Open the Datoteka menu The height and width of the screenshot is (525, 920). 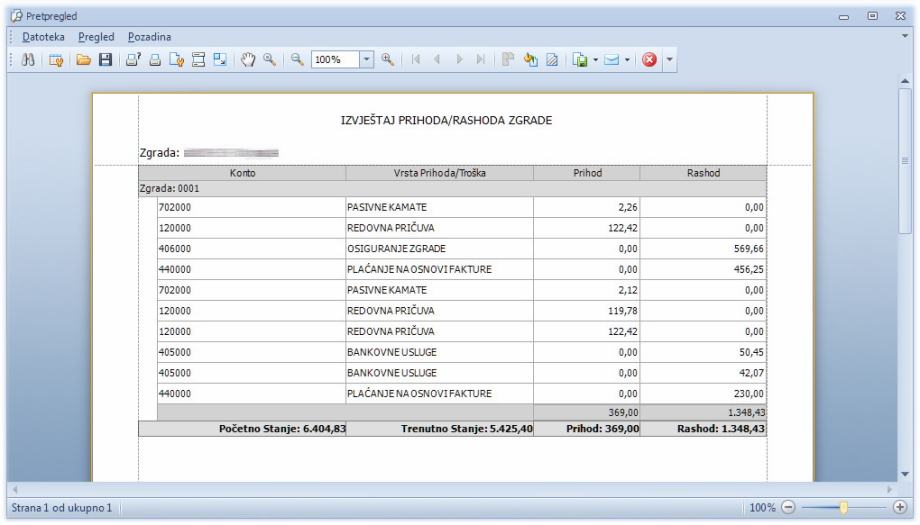(43, 37)
